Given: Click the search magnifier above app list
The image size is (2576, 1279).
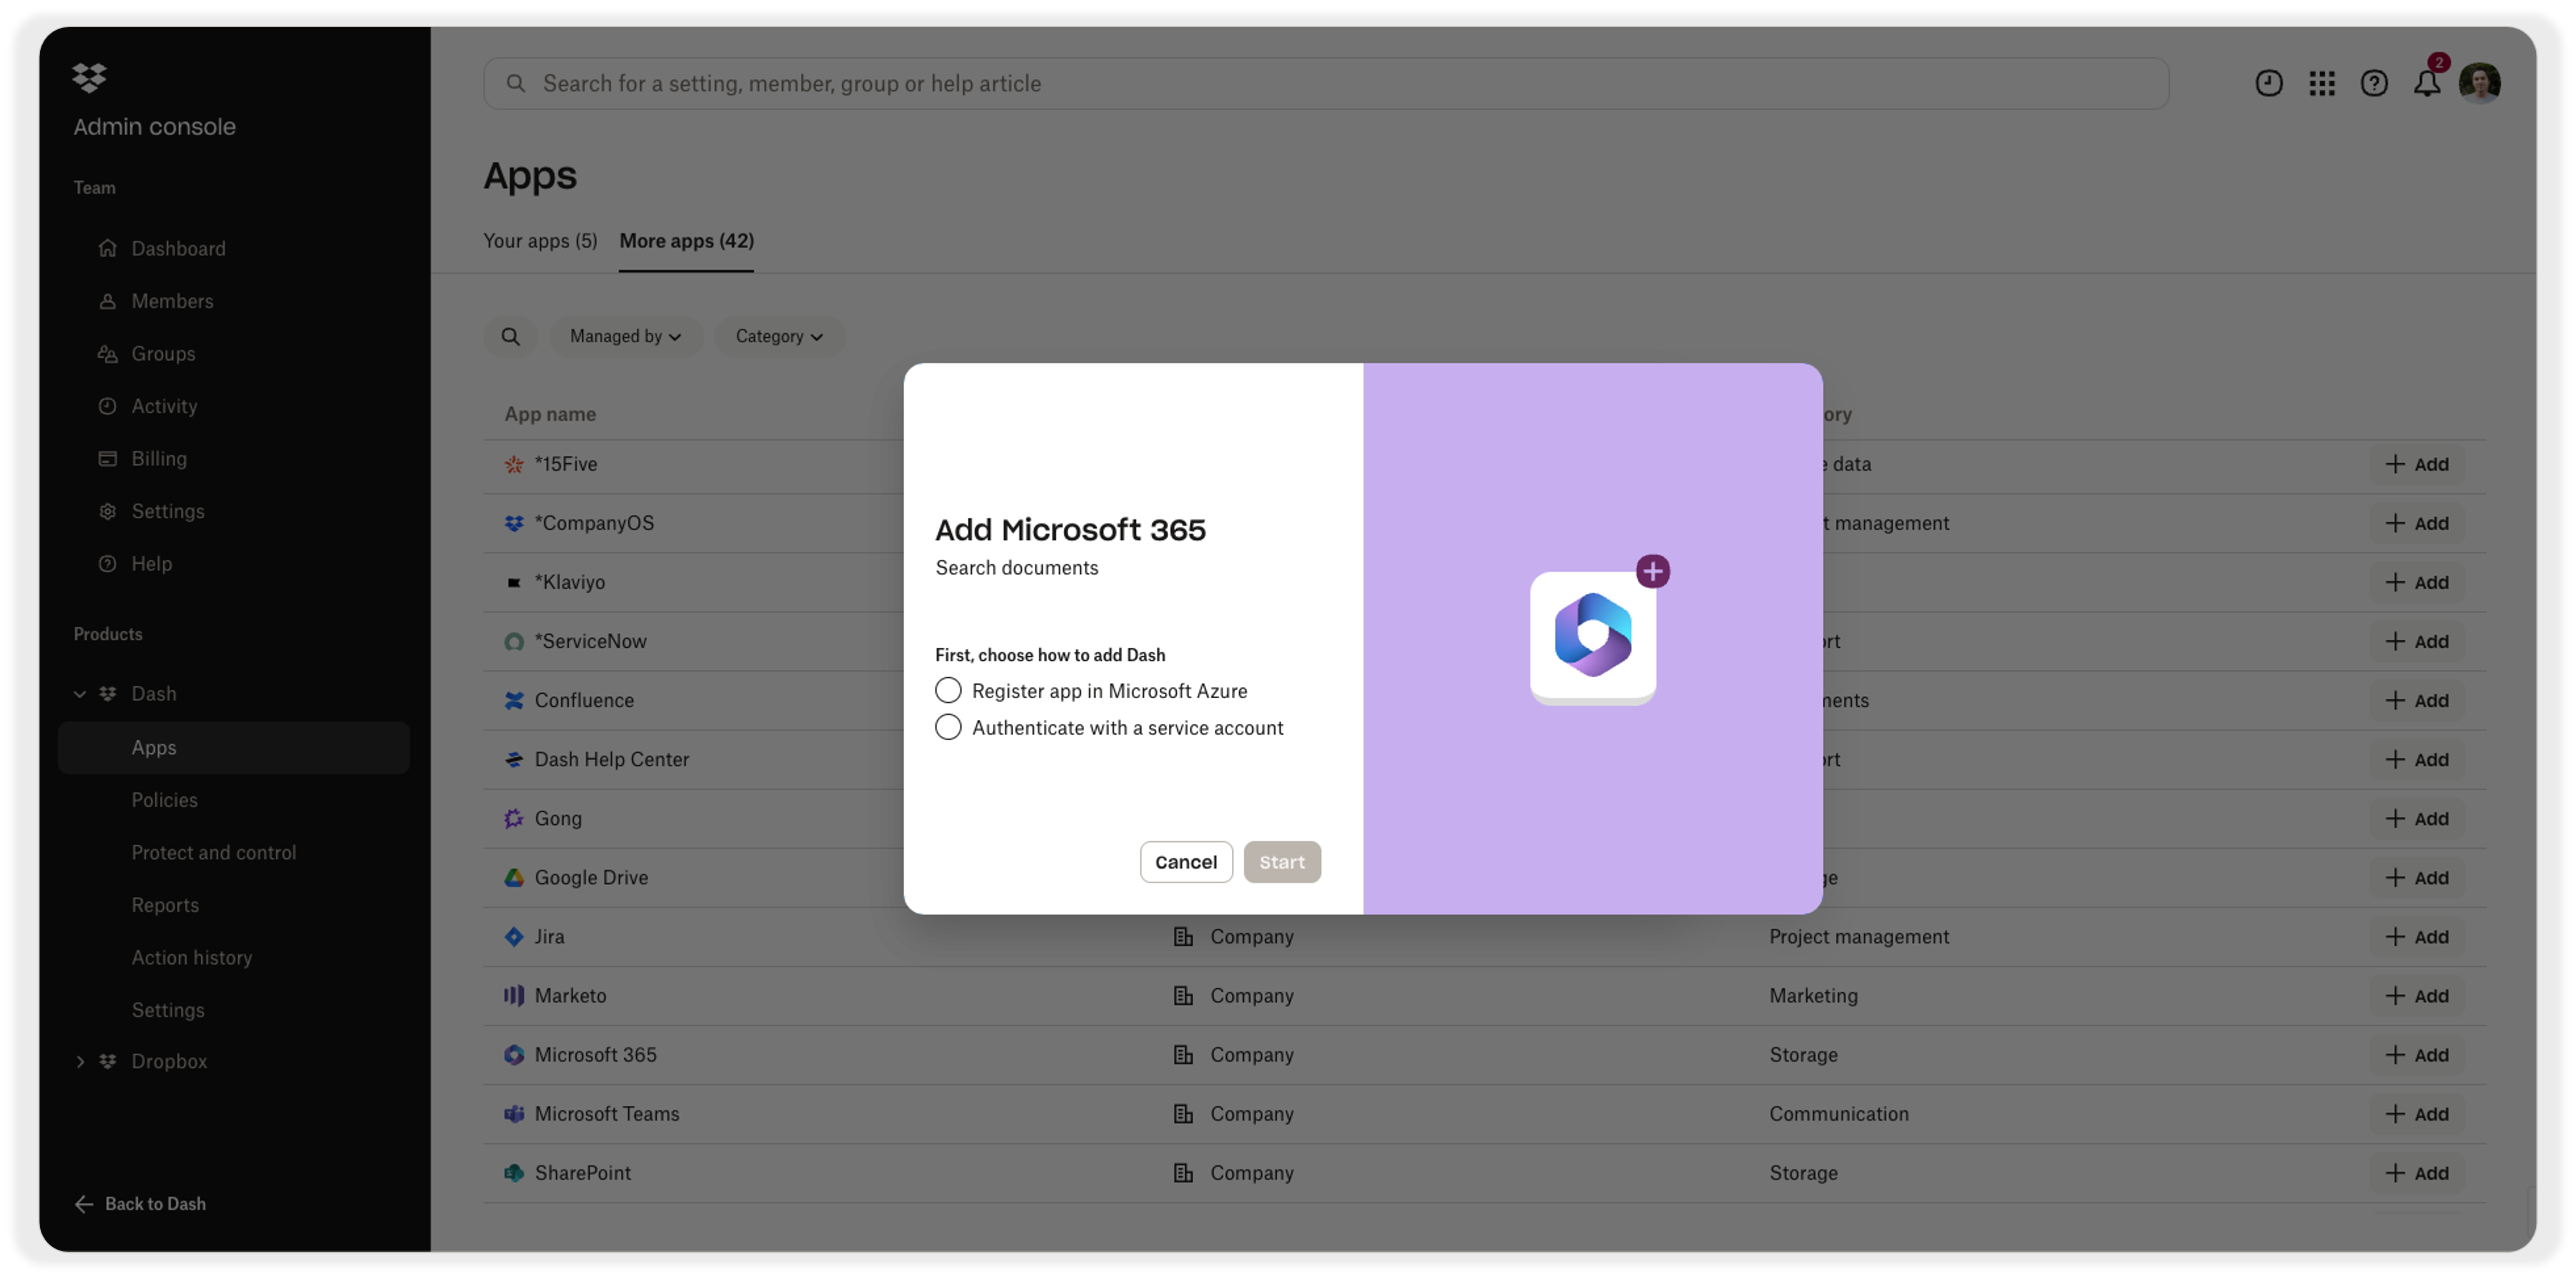Looking at the screenshot, I should point(511,336).
